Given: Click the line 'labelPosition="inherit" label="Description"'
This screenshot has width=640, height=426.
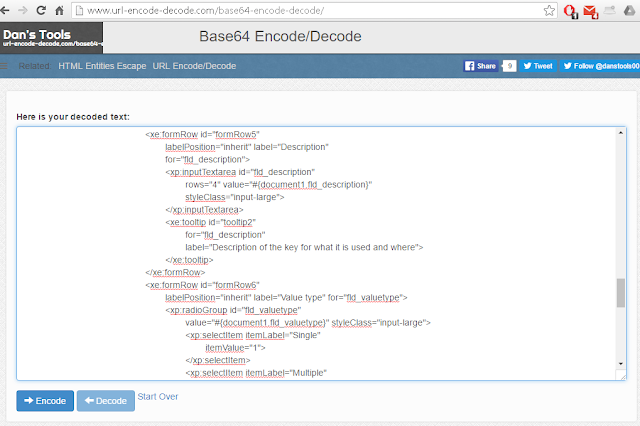Looking at the screenshot, I should coord(247,147).
